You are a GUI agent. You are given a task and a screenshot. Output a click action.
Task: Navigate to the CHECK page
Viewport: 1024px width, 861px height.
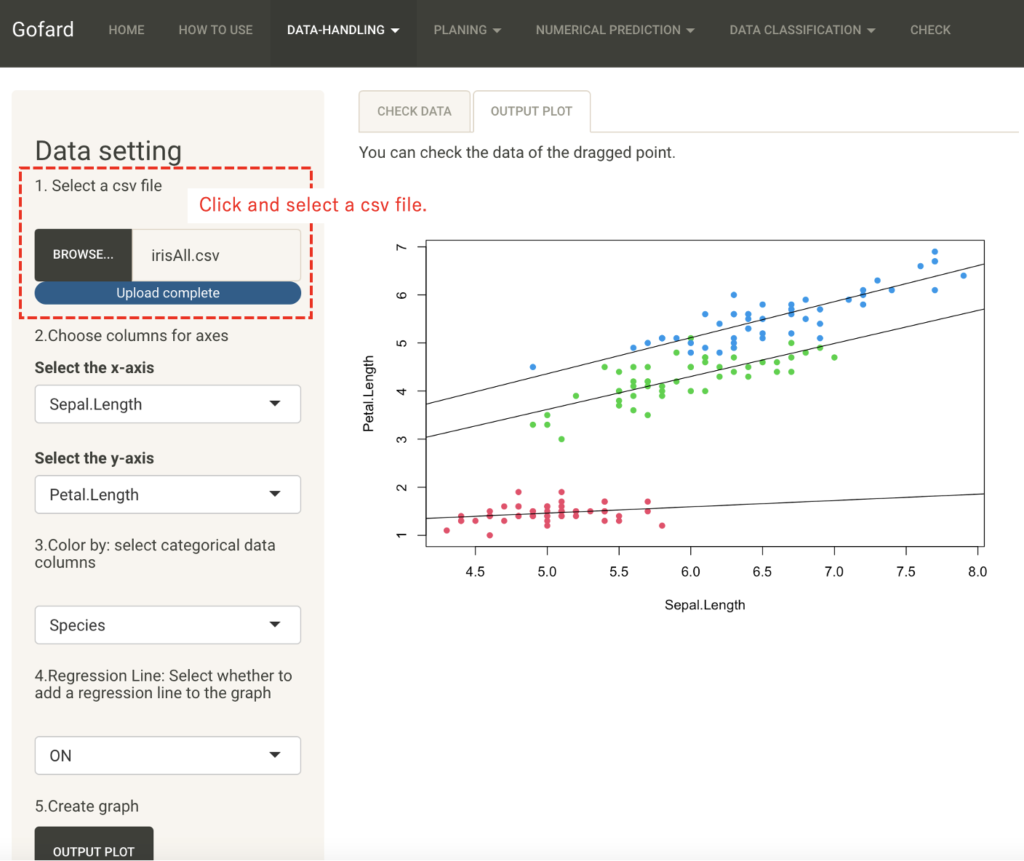pyautogui.click(x=930, y=30)
